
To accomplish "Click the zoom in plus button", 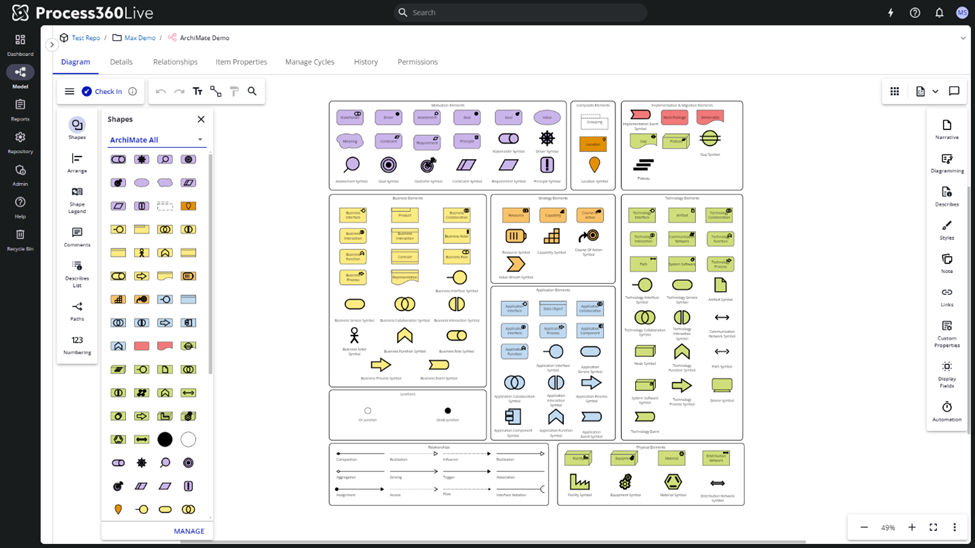I will tap(911, 527).
